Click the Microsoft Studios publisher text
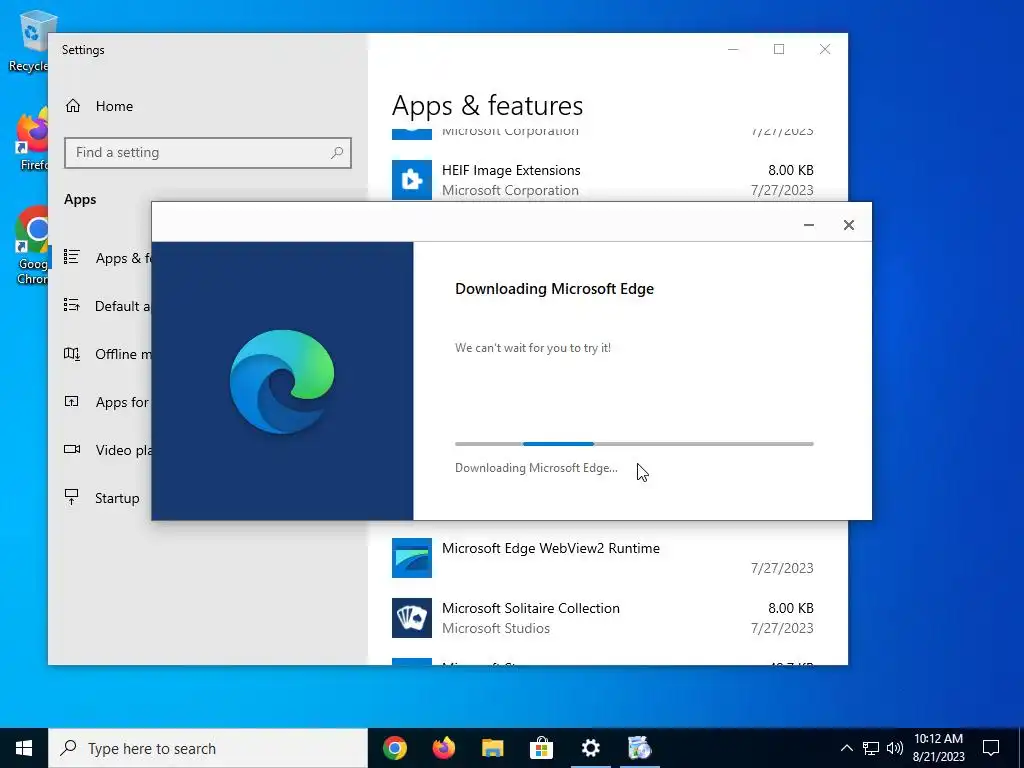The height and width of the screenshot is (768, 1024). (496, 628)
